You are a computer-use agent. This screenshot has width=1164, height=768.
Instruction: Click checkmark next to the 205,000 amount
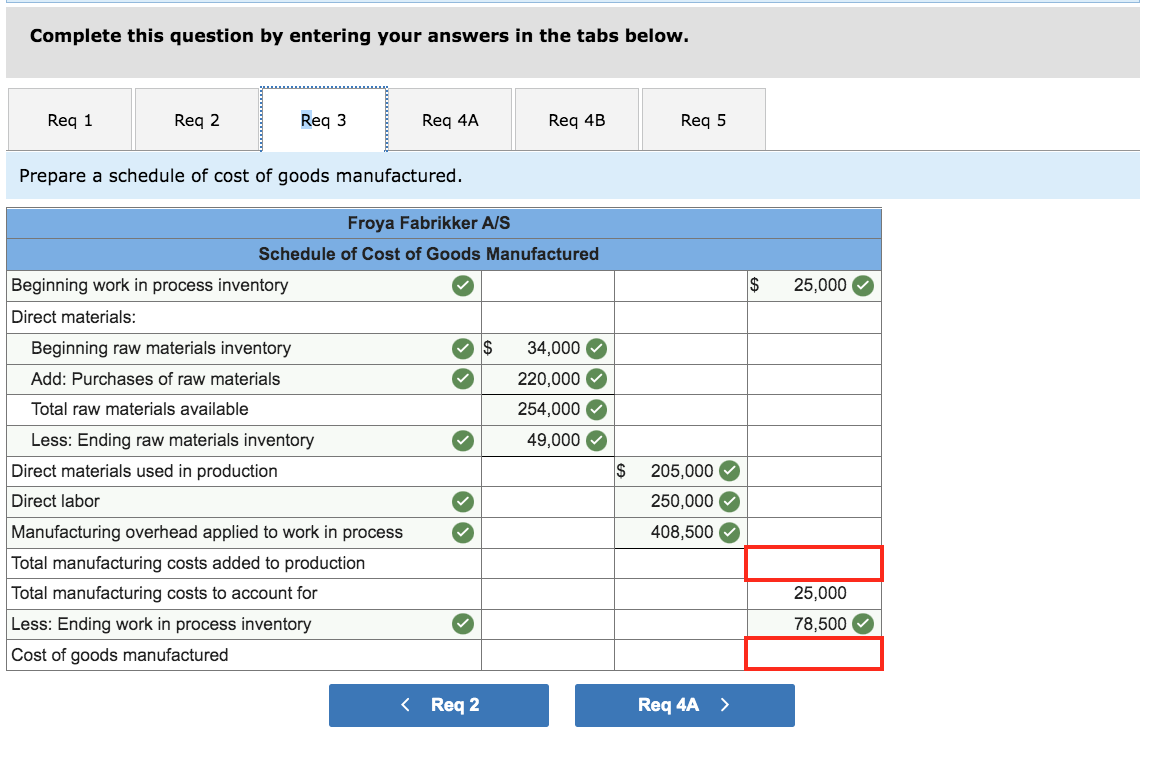coord(730,470)
